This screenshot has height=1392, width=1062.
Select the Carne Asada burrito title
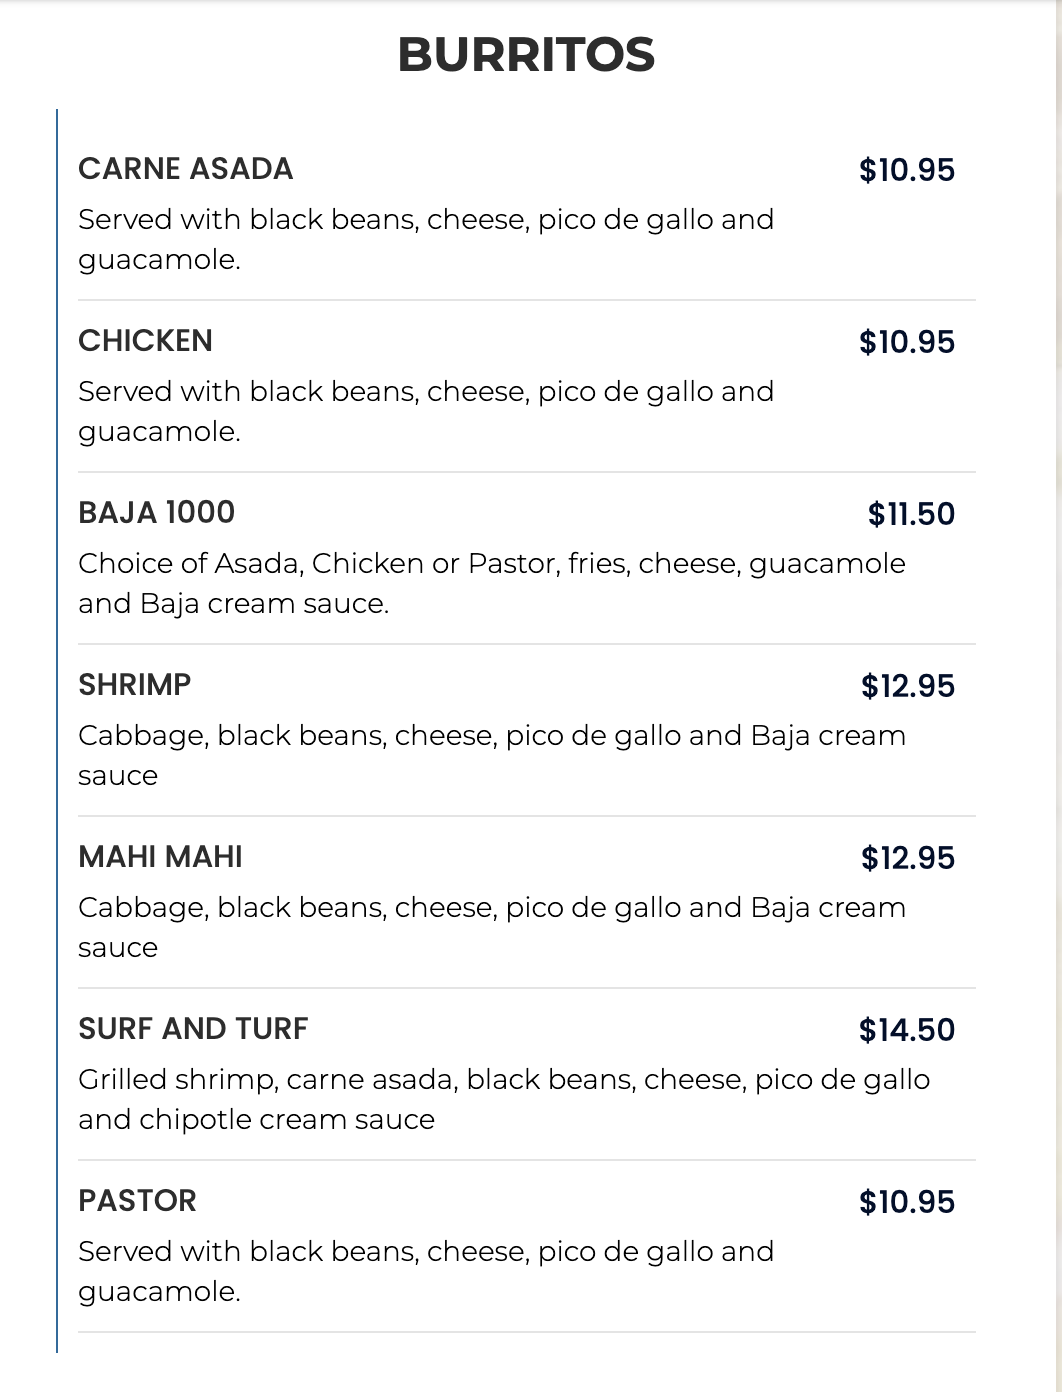186,169
